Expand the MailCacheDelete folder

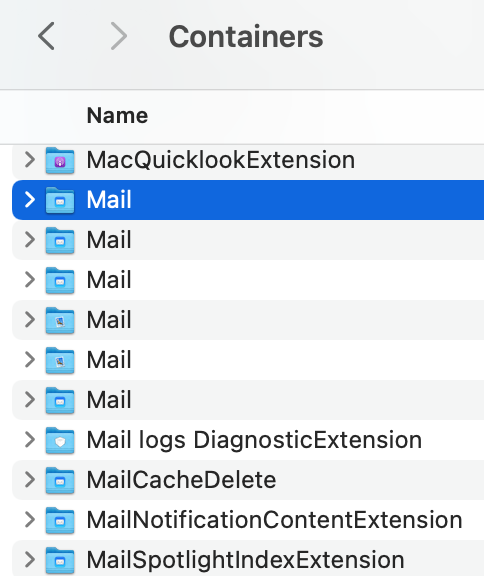(x=30, y=480)
